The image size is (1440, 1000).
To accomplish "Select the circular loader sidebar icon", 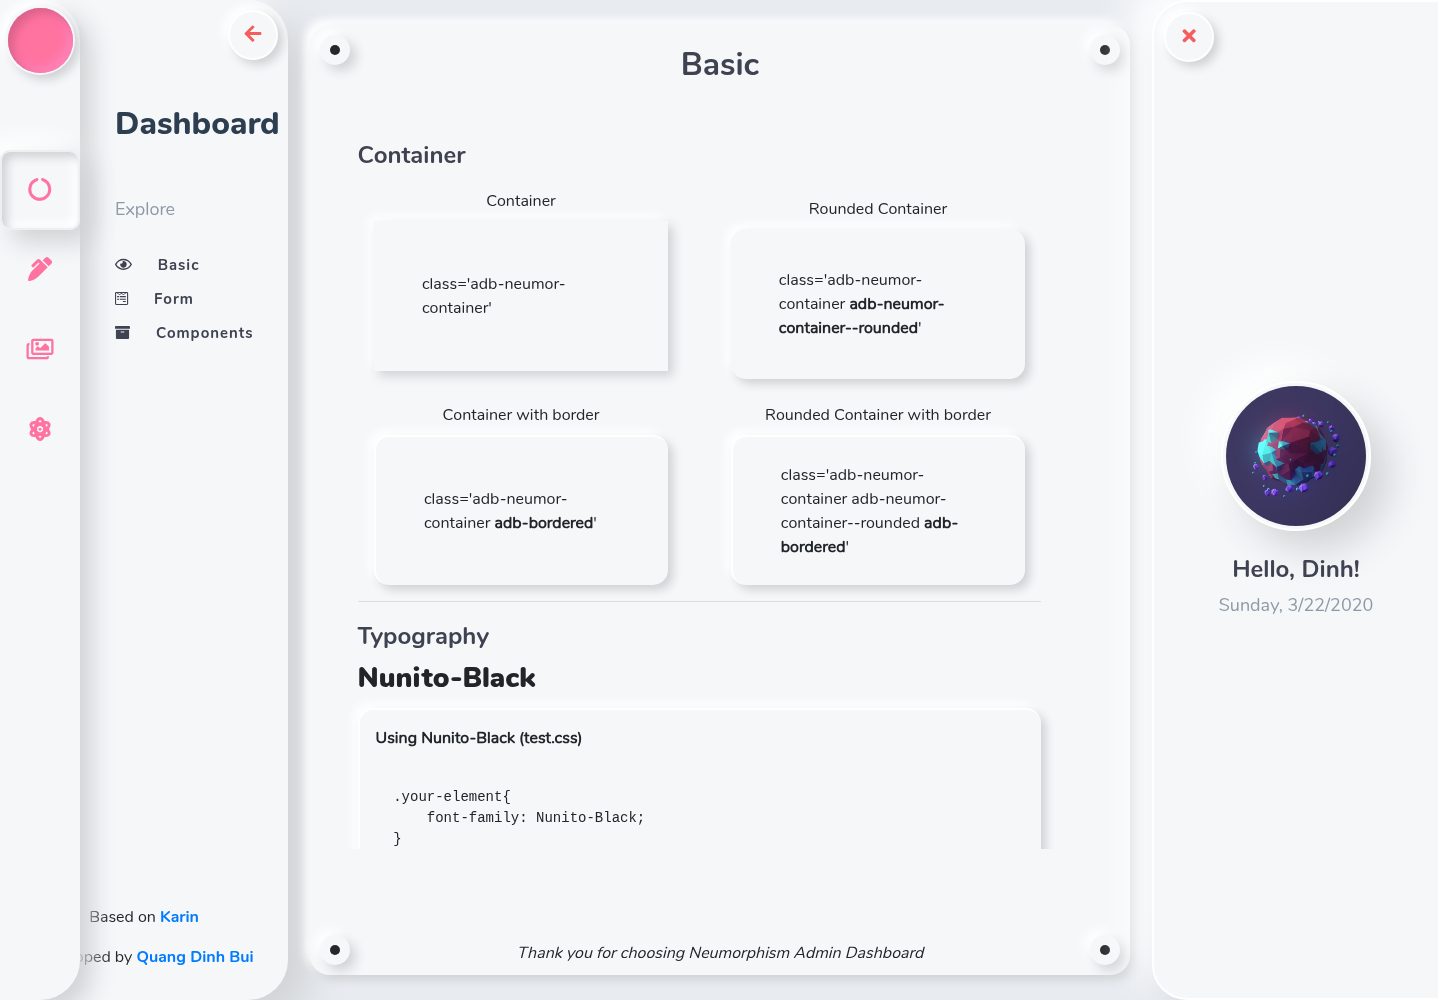I will coord(40,189).
